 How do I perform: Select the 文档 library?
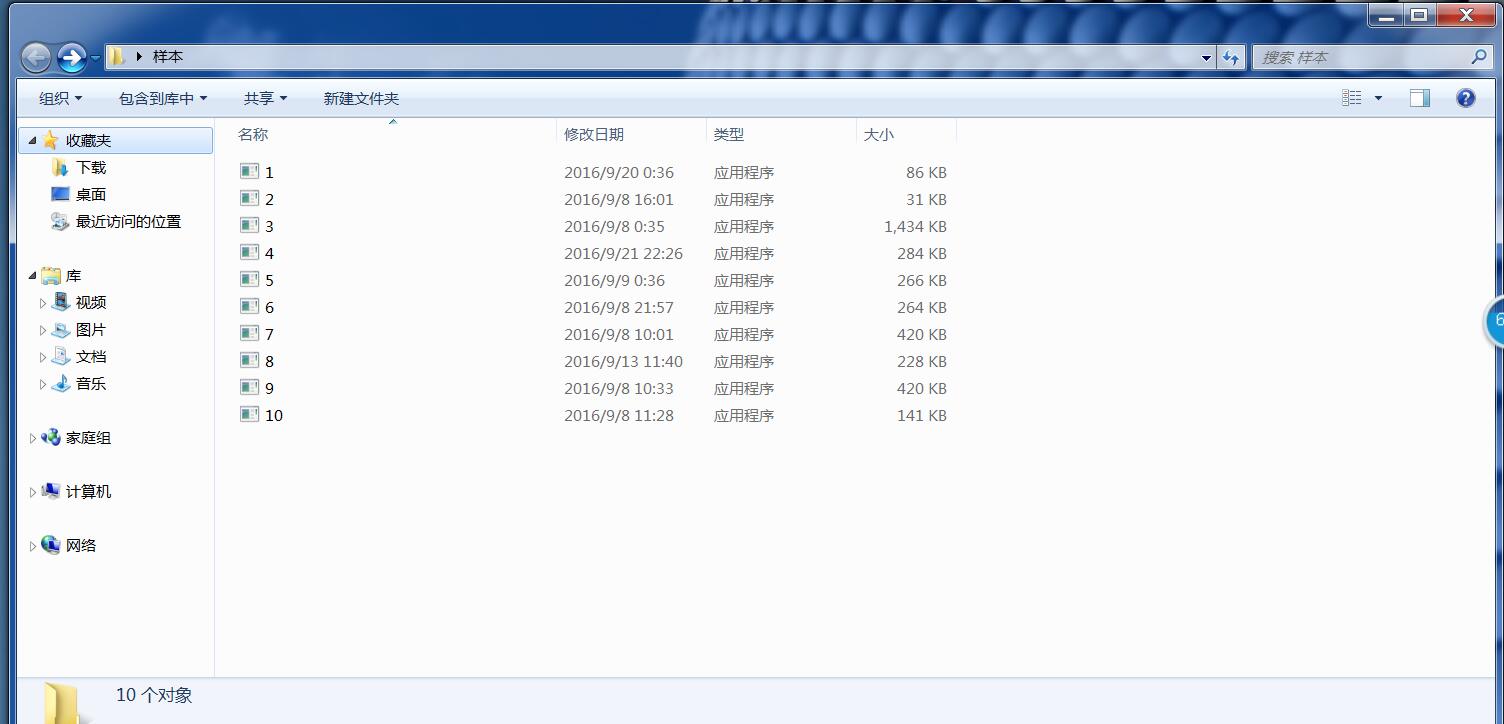click(x=91, y=357)
